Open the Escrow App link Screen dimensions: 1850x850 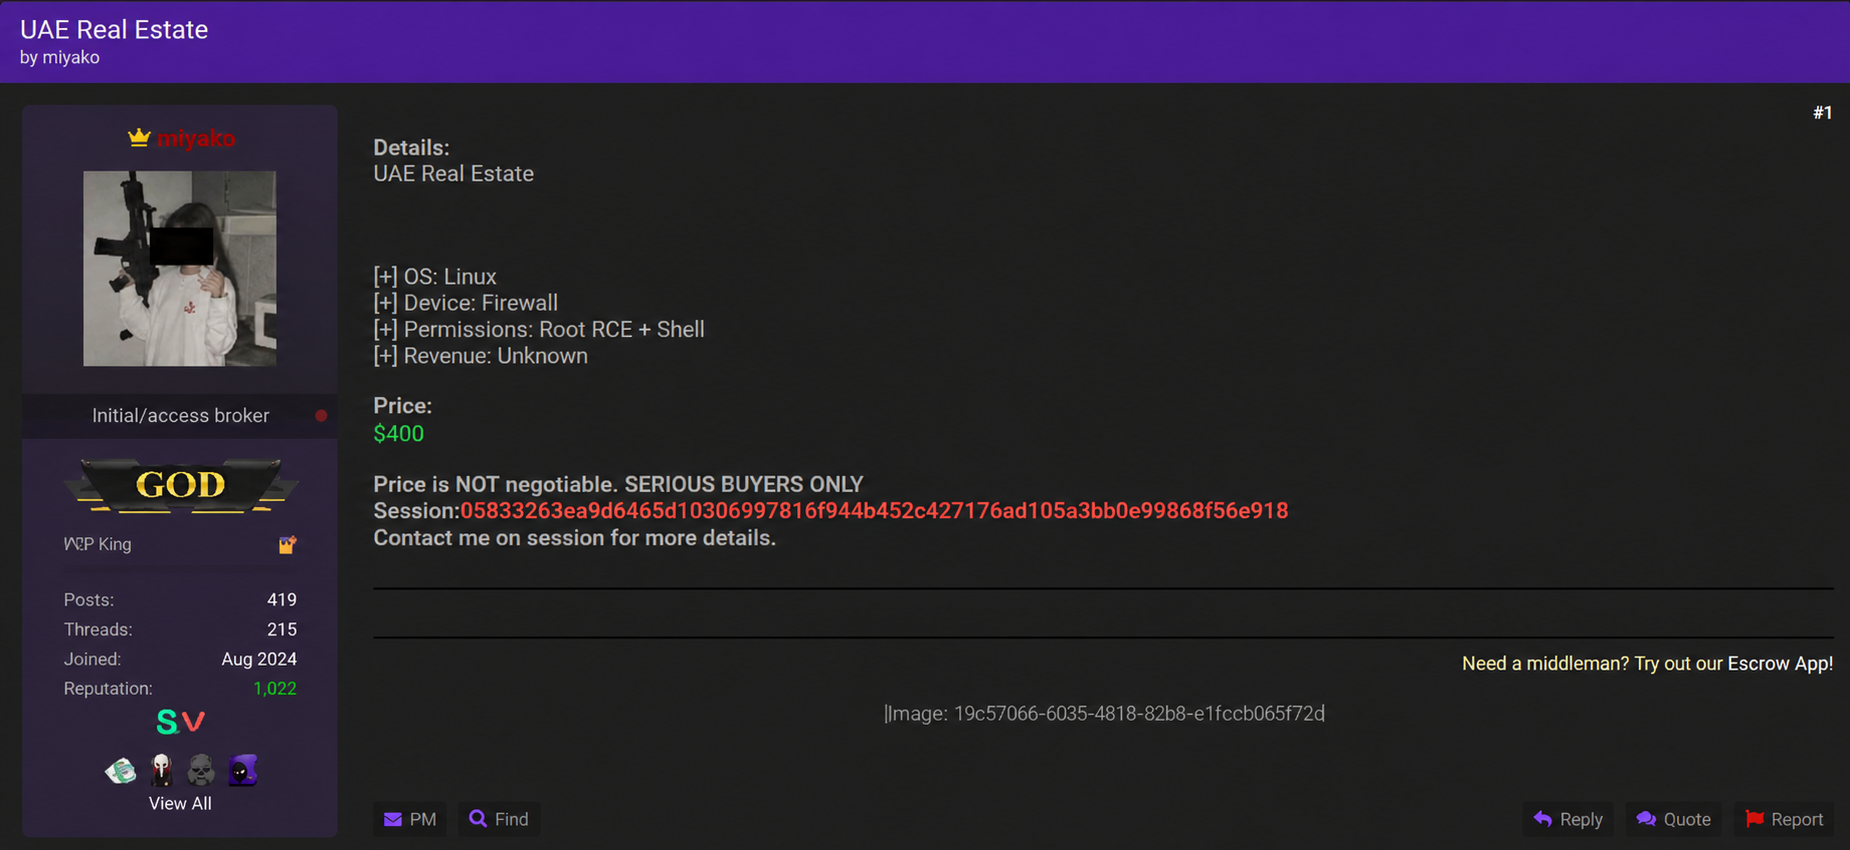[x=1780, y=663]
